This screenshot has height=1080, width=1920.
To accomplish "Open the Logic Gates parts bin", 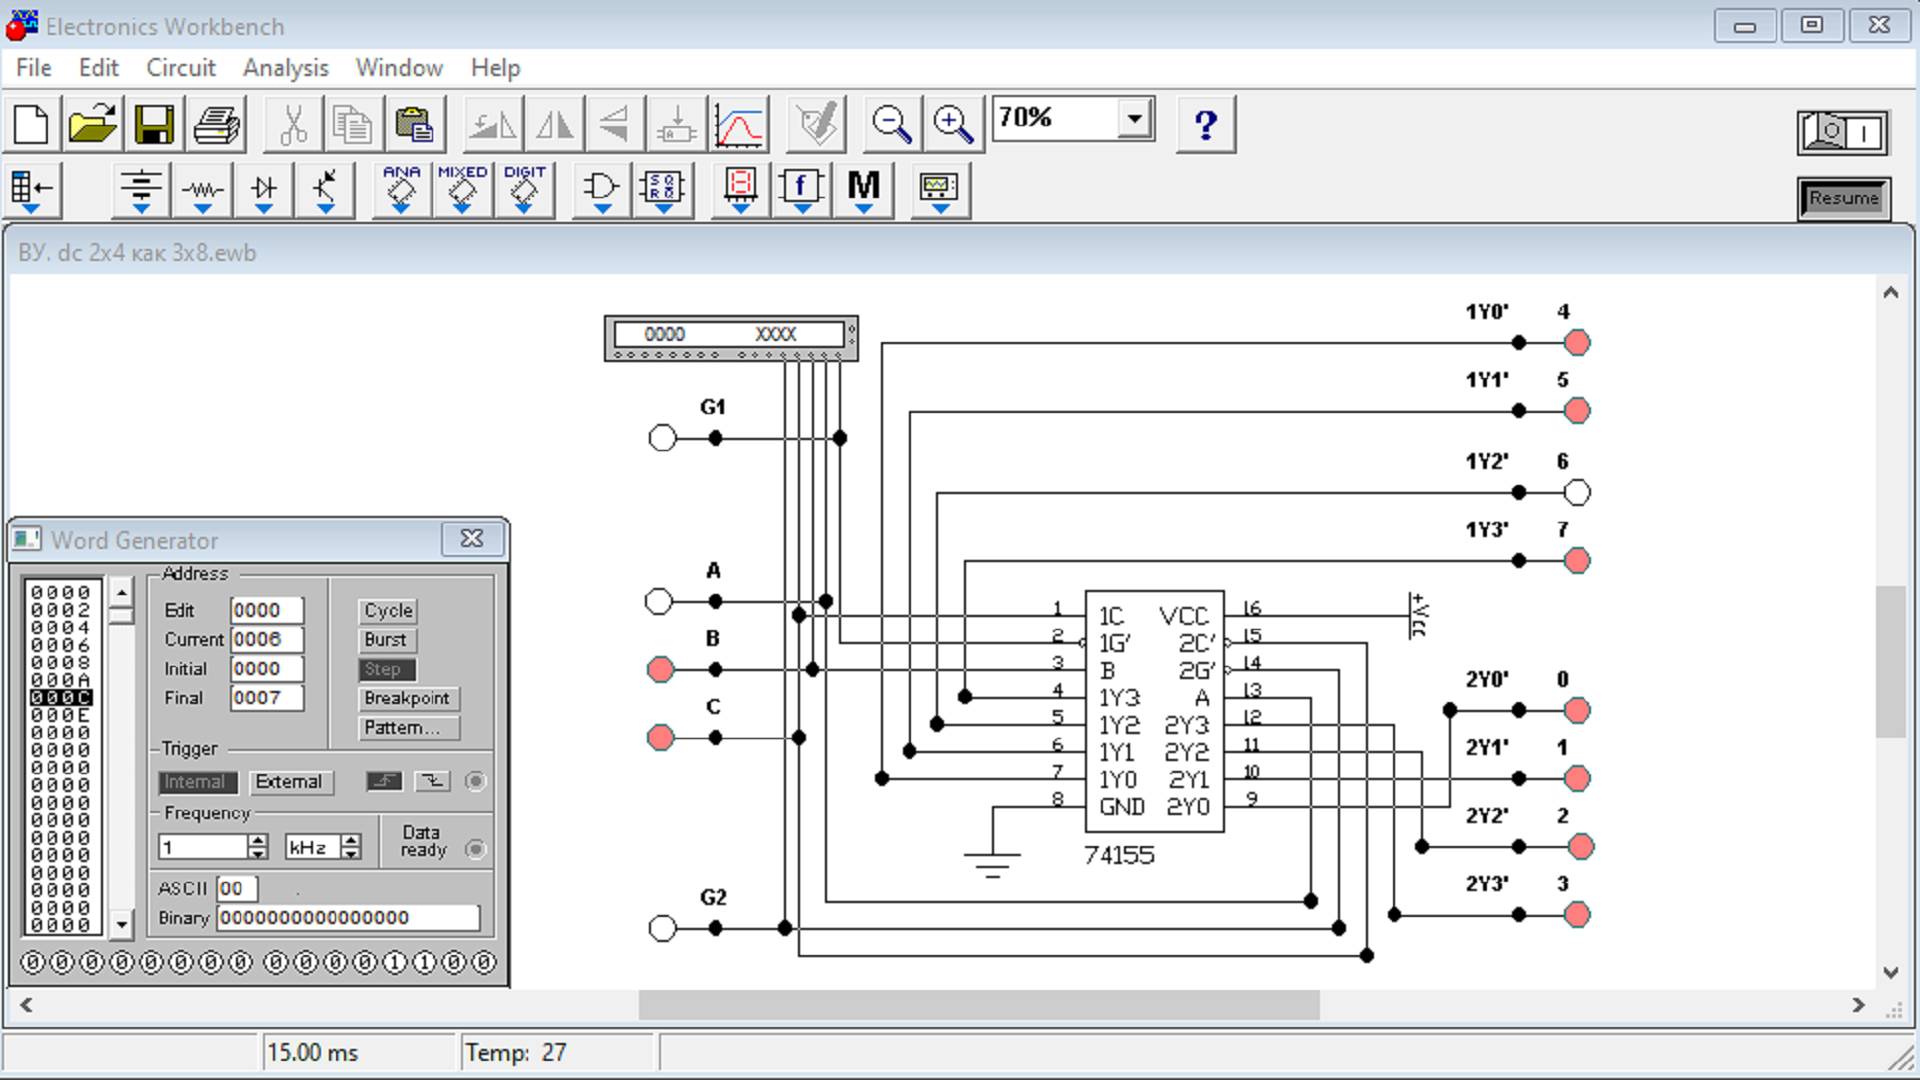I will [x=601, y=189].
